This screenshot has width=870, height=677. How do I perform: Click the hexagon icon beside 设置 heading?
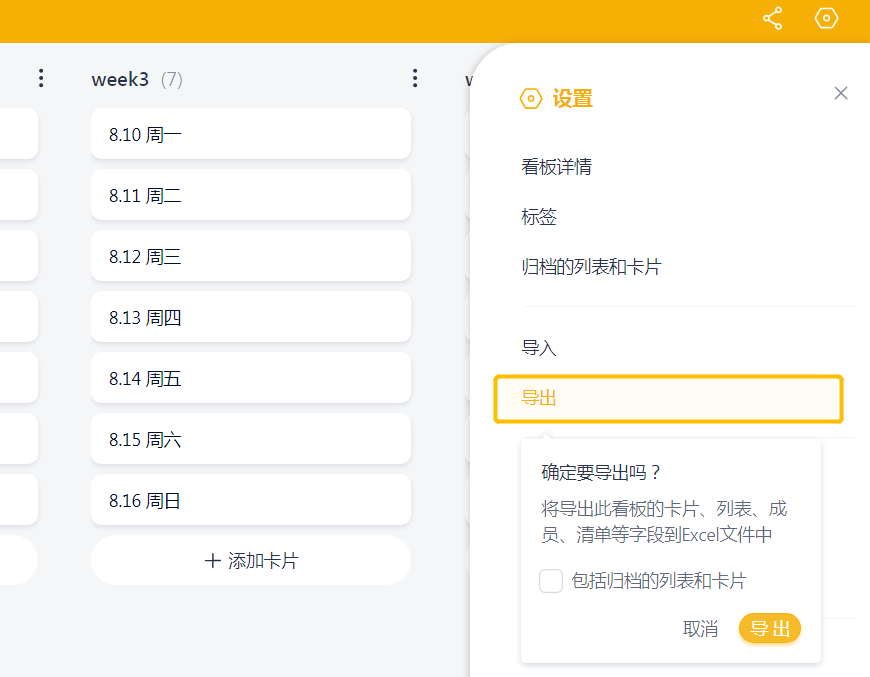tap(531, 98)
